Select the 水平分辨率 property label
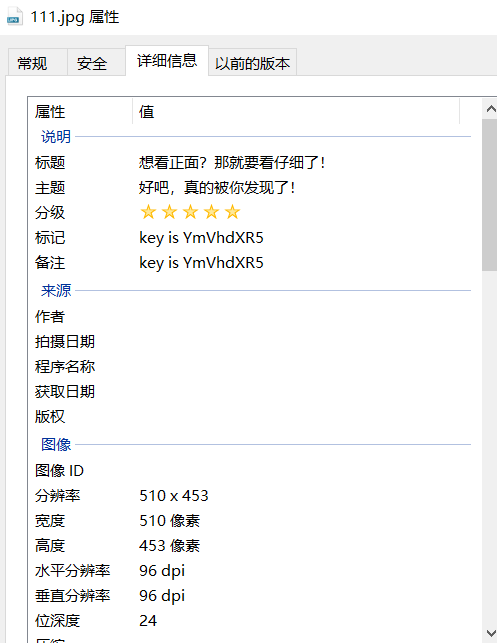This screenshot has width=497, height=643. tap(73, 571)
